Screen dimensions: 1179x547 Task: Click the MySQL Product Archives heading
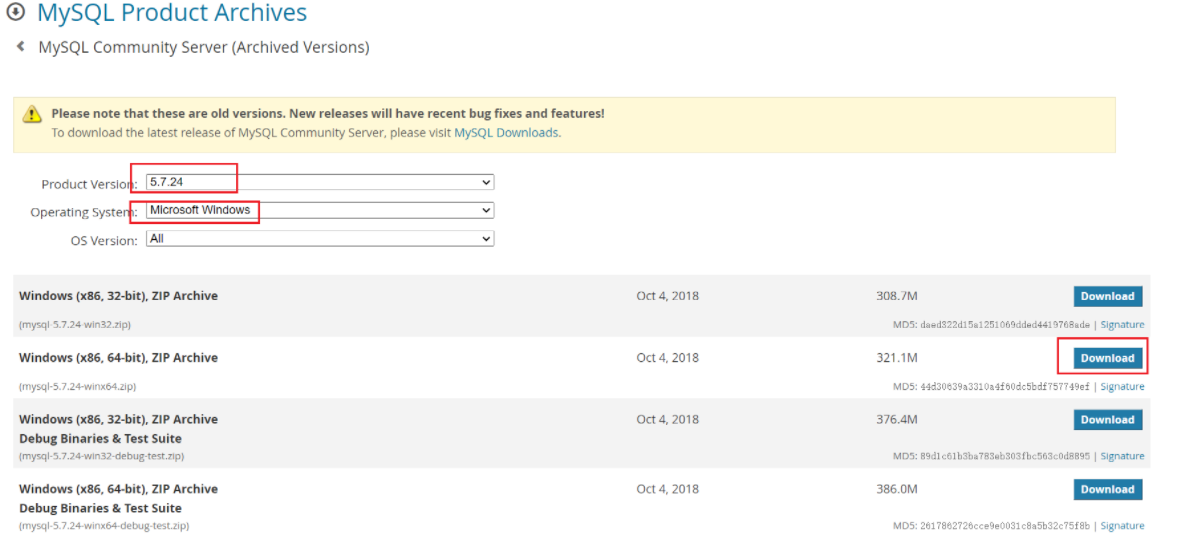[172, 13]
